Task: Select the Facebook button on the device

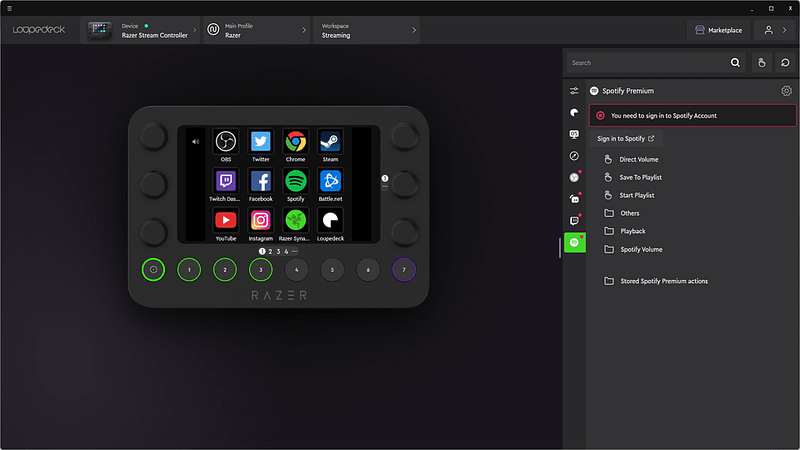Action: 261,181
